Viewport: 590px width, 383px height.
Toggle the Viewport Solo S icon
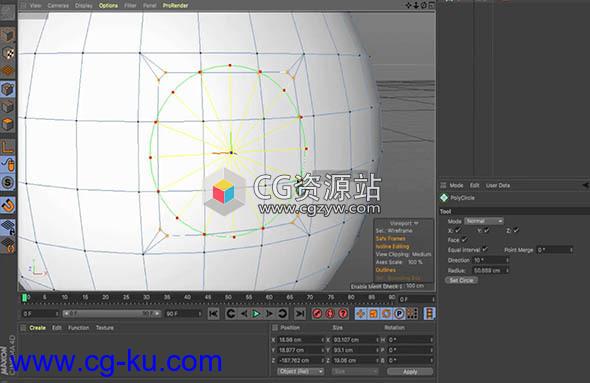point(8,182)
